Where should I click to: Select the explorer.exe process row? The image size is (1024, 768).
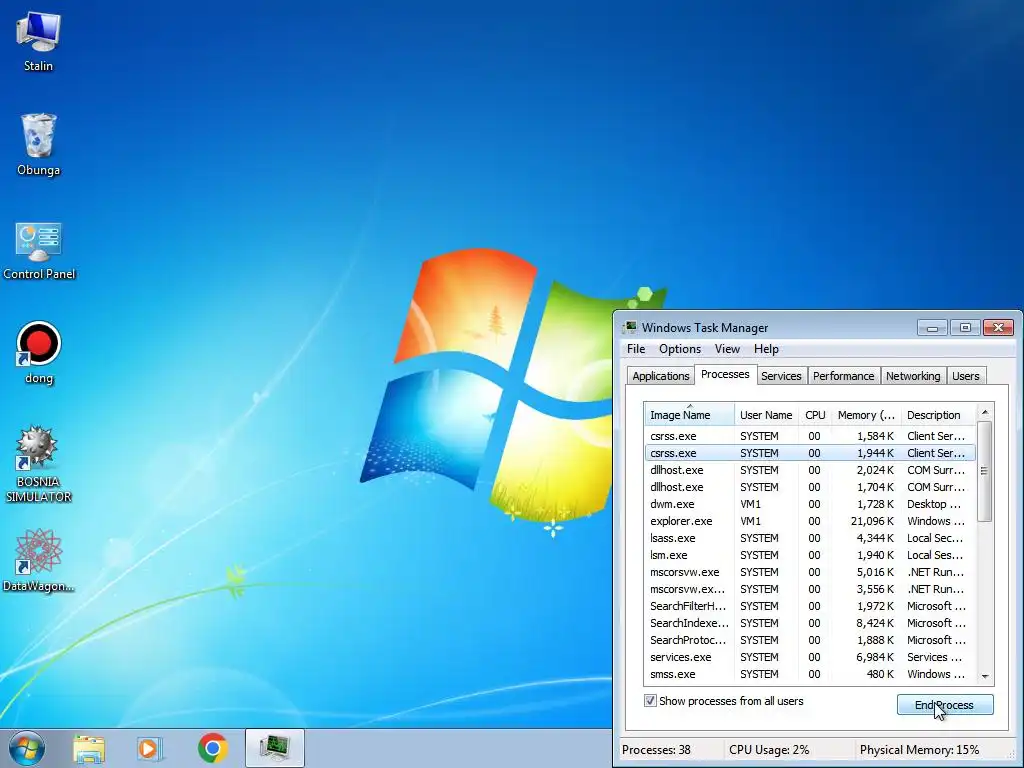click(x=810, y=520)
